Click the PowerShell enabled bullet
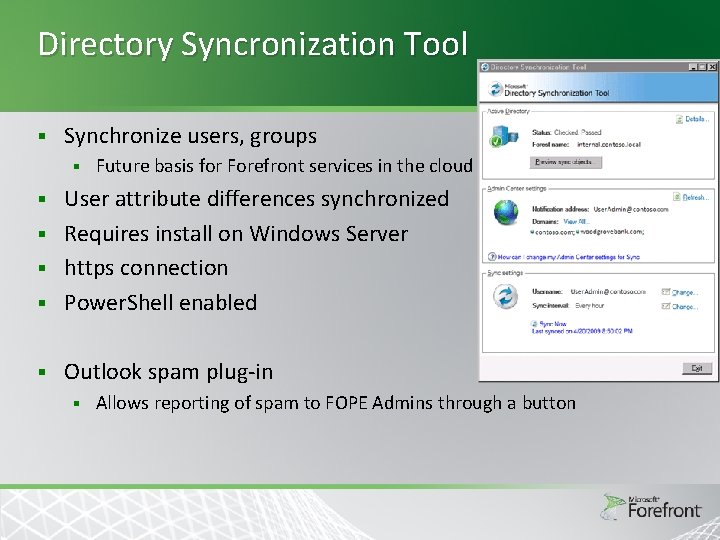720x540 pixels. point(161,303)
